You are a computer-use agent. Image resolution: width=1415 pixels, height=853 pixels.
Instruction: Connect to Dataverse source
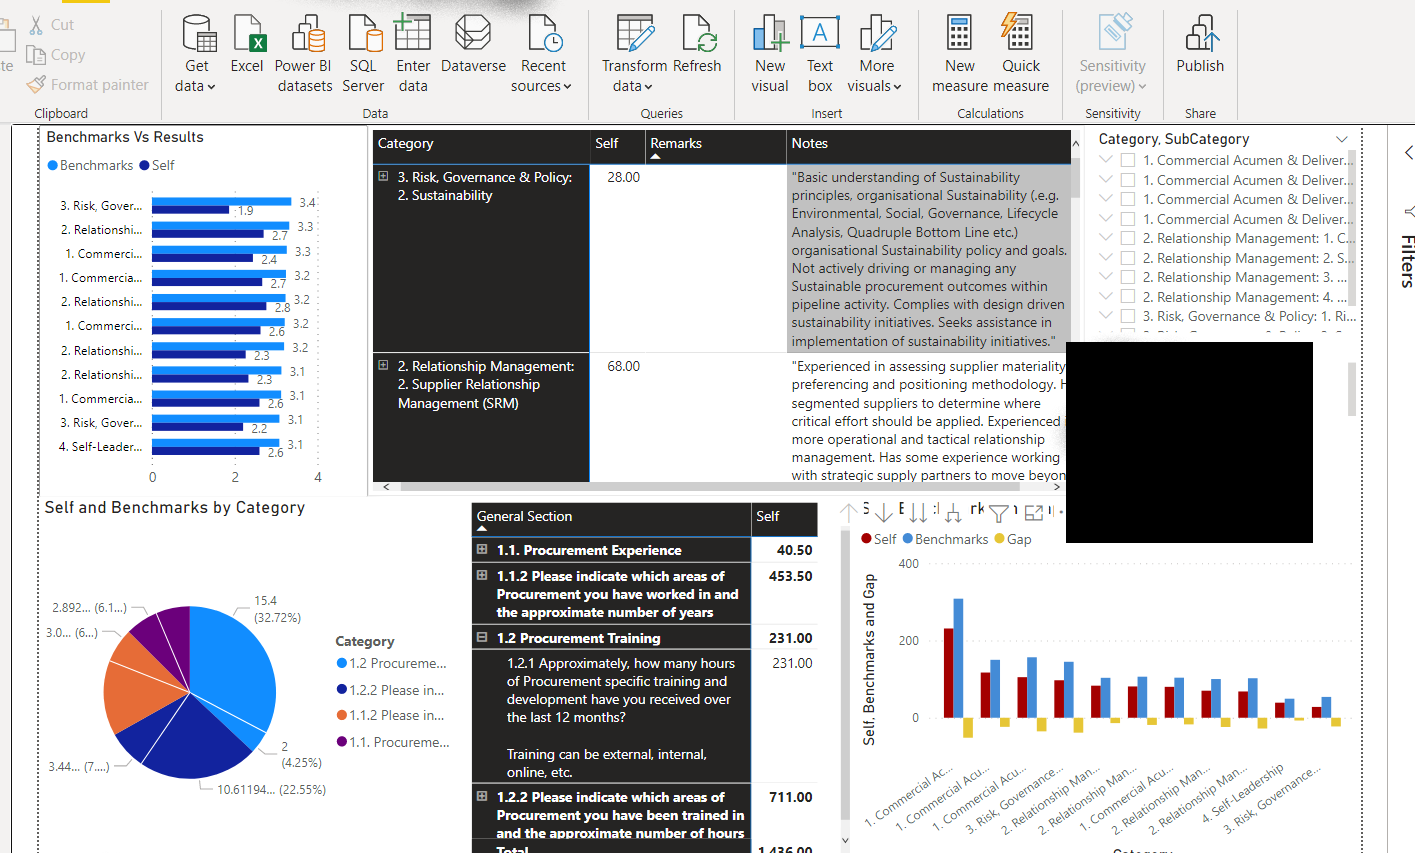coord(473,46)
